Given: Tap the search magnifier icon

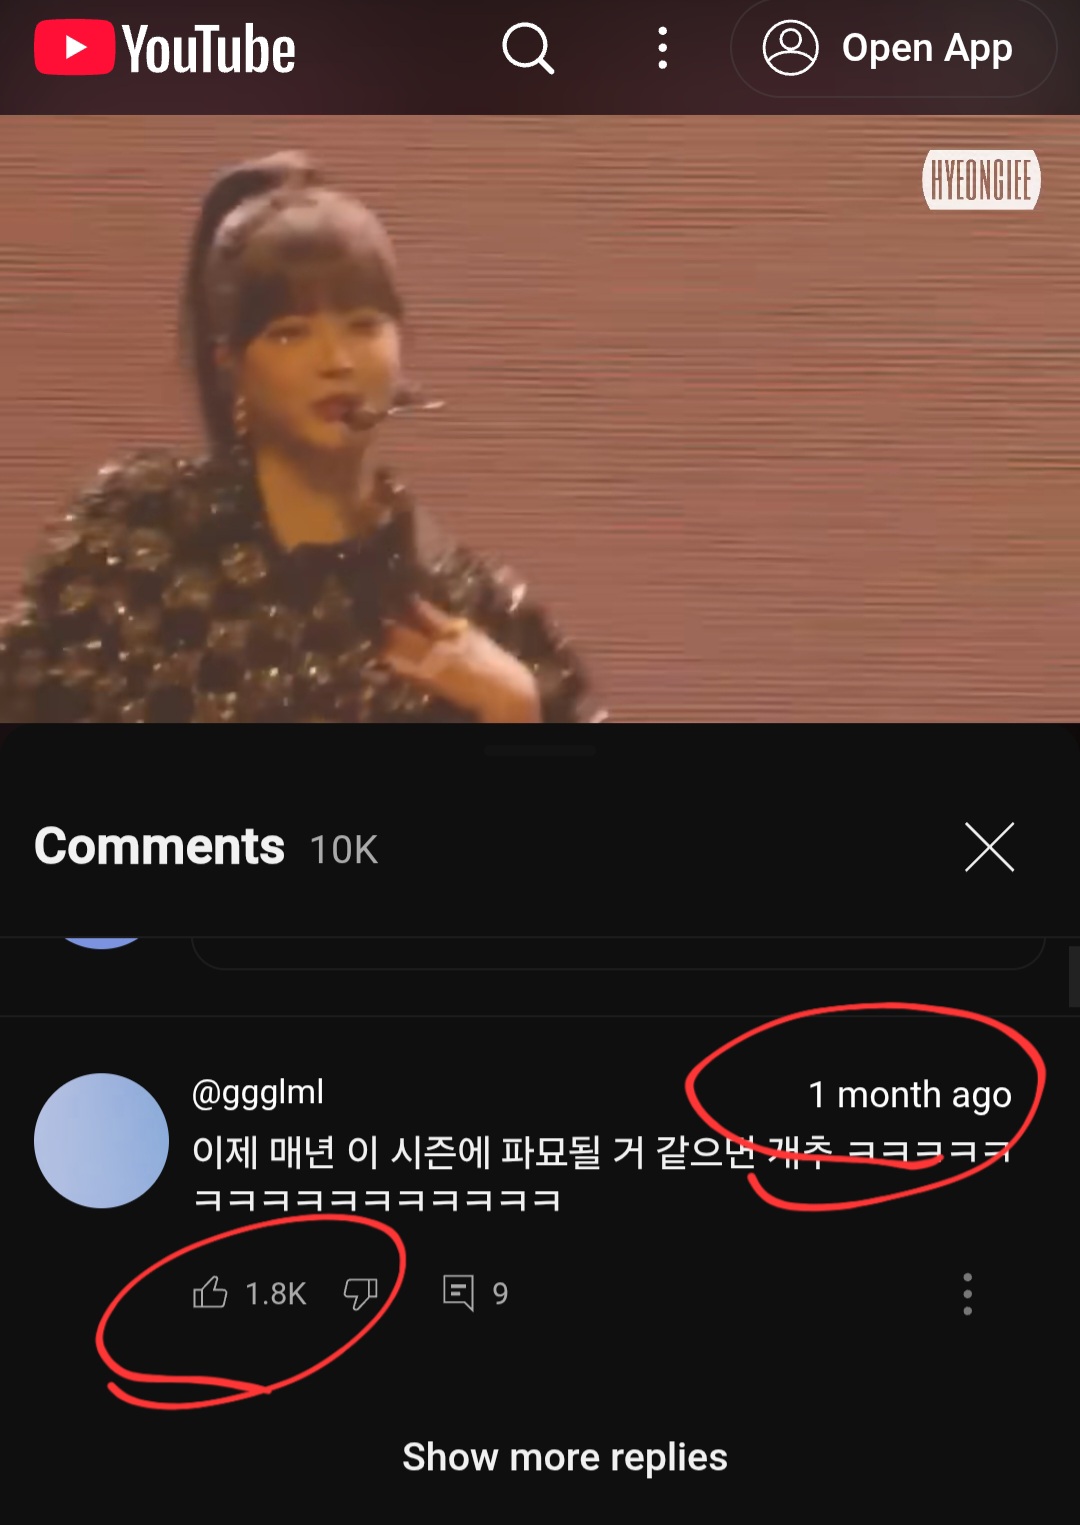Looking at the screenshot, I should pyautogui.click(x=528, y=48).
